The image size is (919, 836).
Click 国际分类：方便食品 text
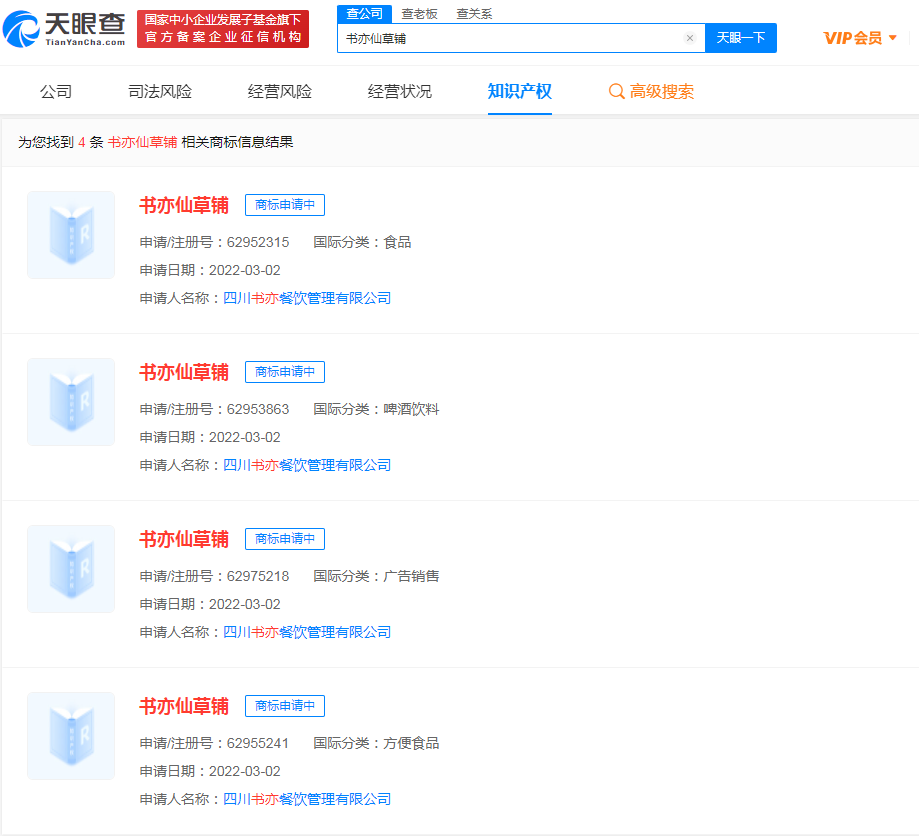pyautogui.click(x=376, y=743)
